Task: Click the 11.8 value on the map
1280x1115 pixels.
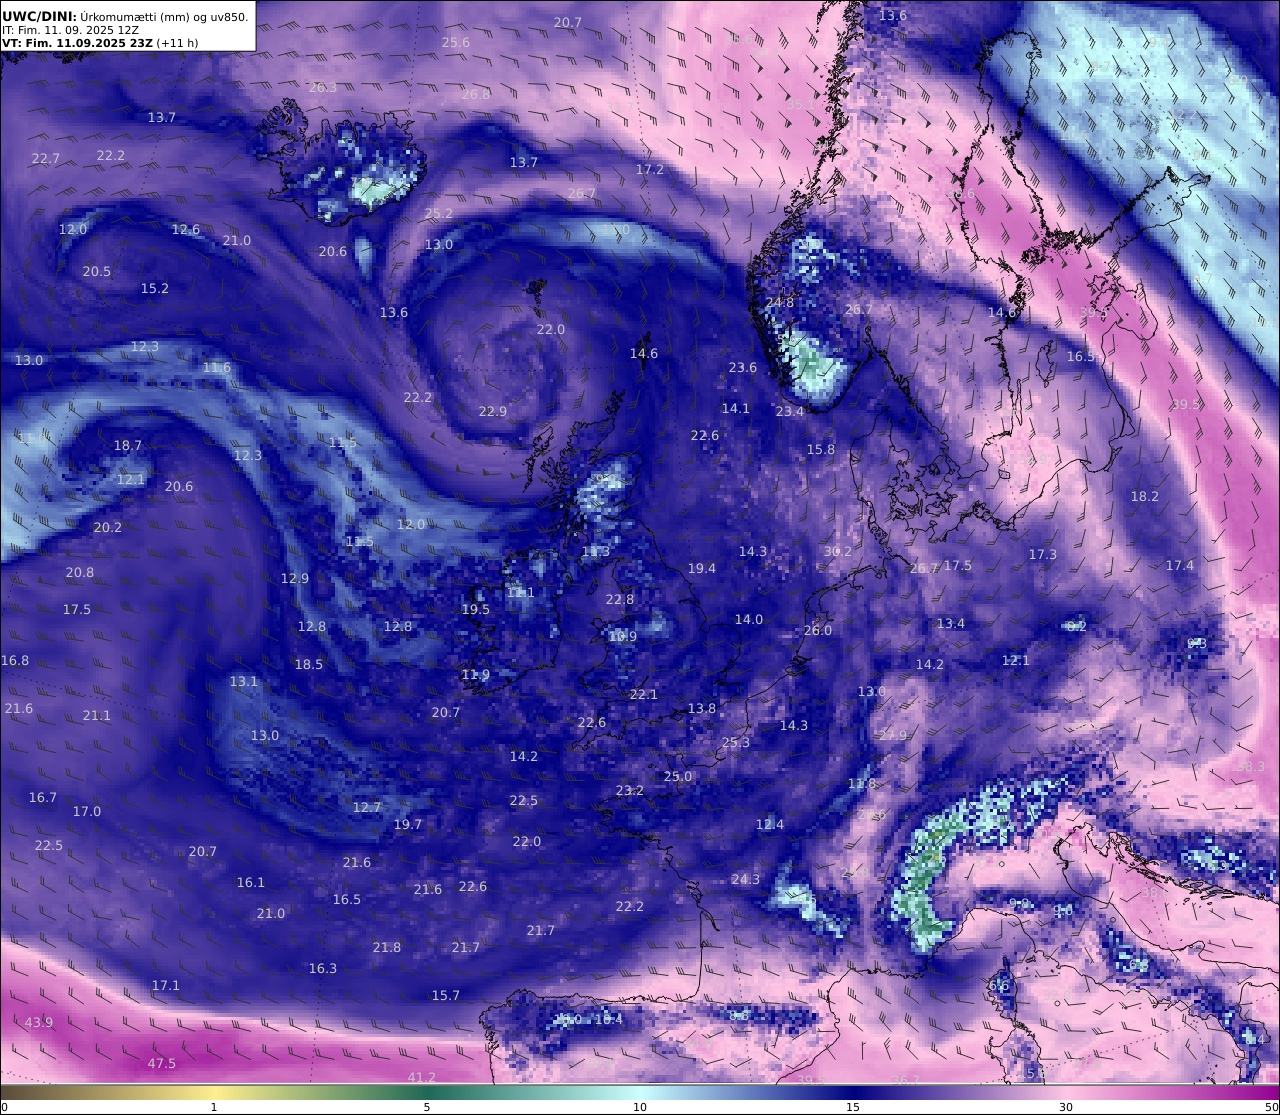Action: [x=862, y=783]
